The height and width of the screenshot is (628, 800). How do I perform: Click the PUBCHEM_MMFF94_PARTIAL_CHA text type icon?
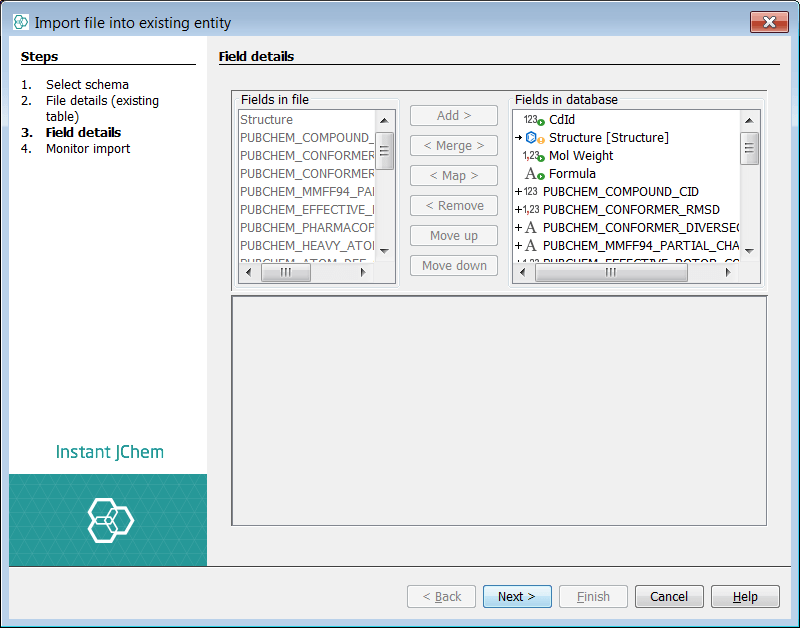click(530, 246)
